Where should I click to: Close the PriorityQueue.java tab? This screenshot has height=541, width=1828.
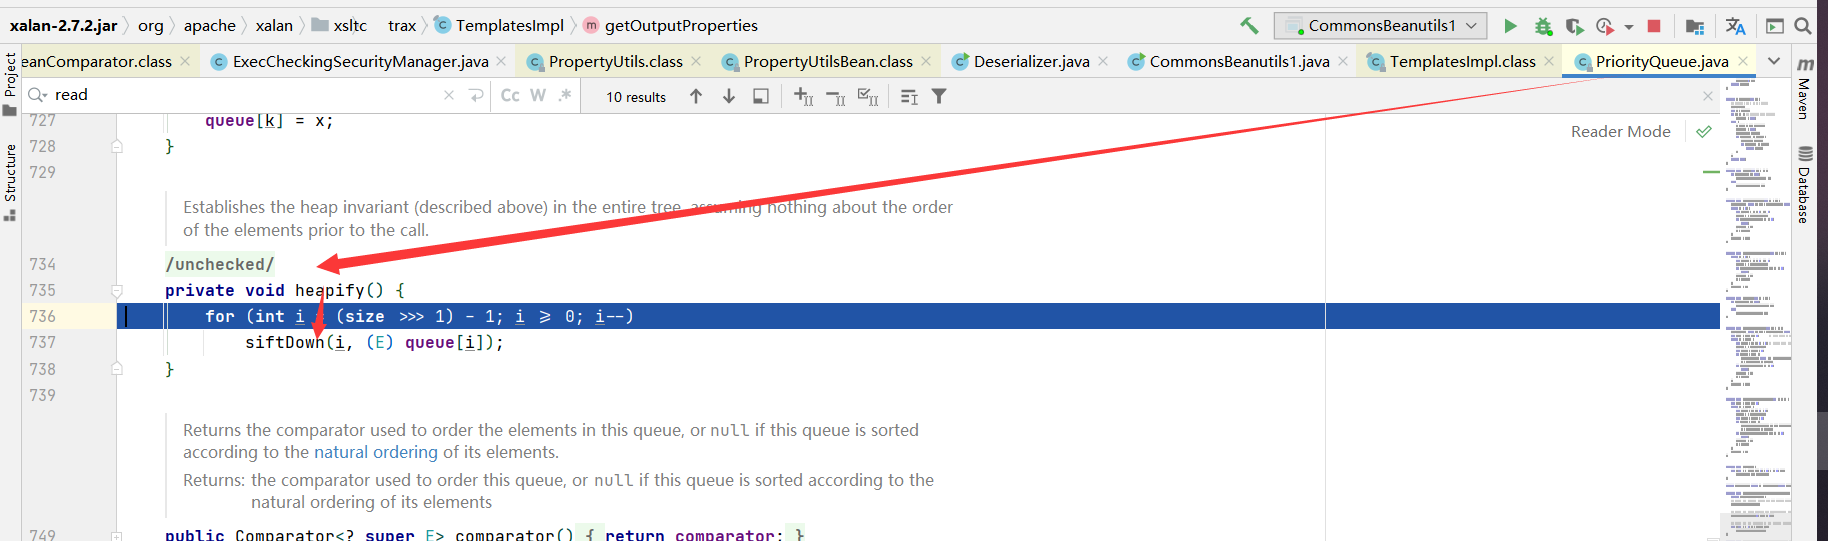click(x=1743, y=62)
